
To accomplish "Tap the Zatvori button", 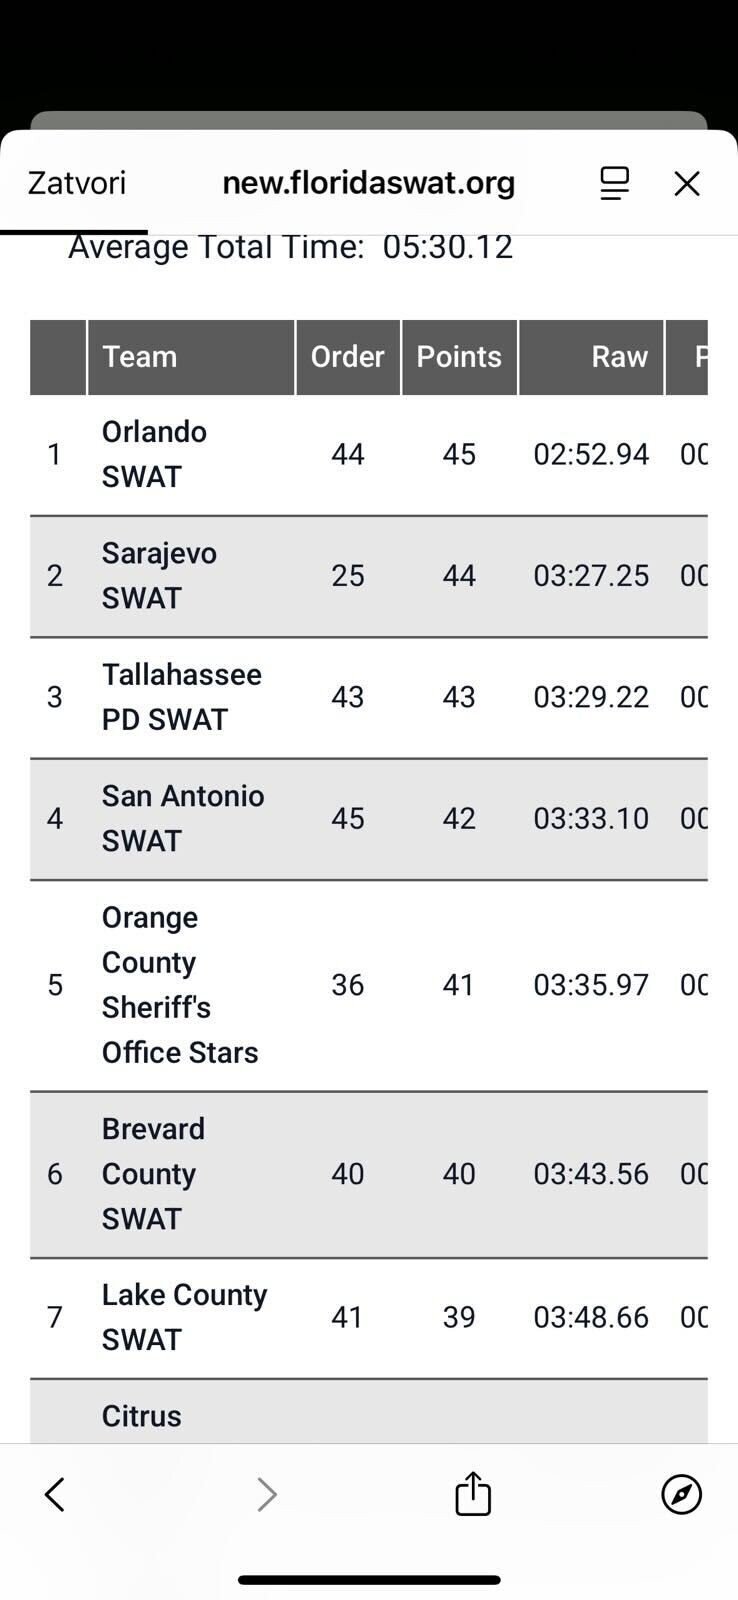I will pos(77,183).
